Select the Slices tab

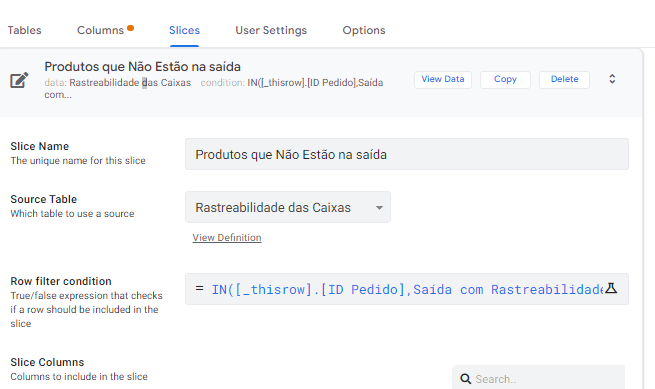click(x=184, y=31)
